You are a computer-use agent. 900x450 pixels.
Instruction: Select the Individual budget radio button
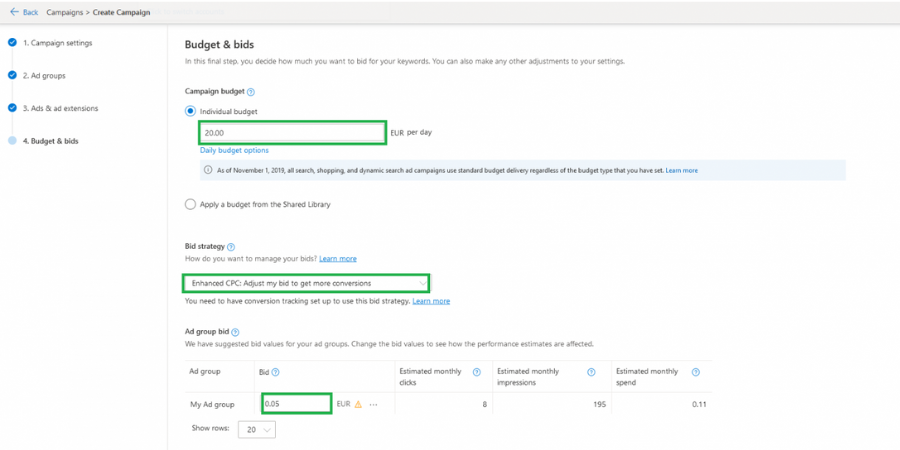click(190, 111)
